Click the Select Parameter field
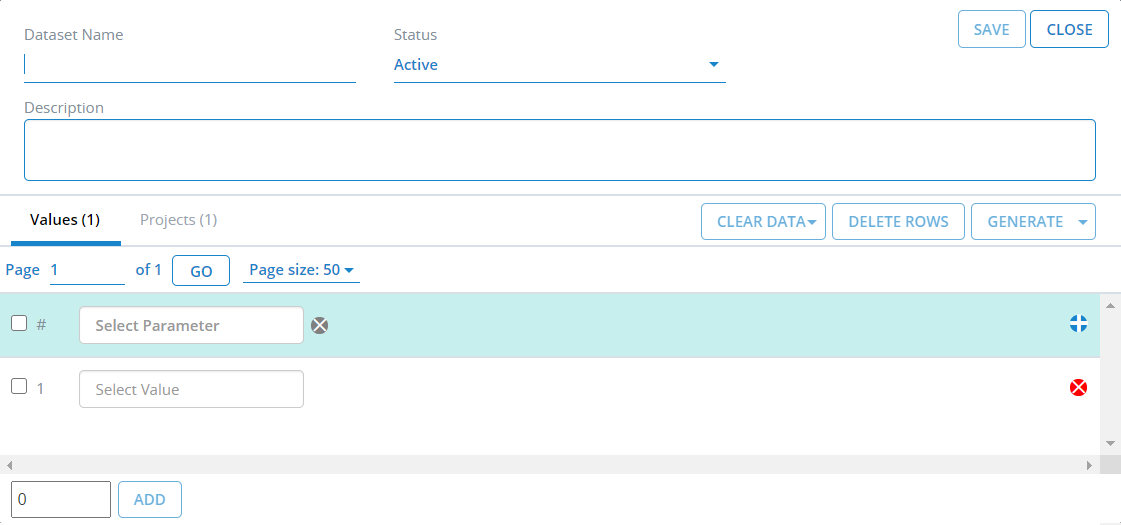 191,325
